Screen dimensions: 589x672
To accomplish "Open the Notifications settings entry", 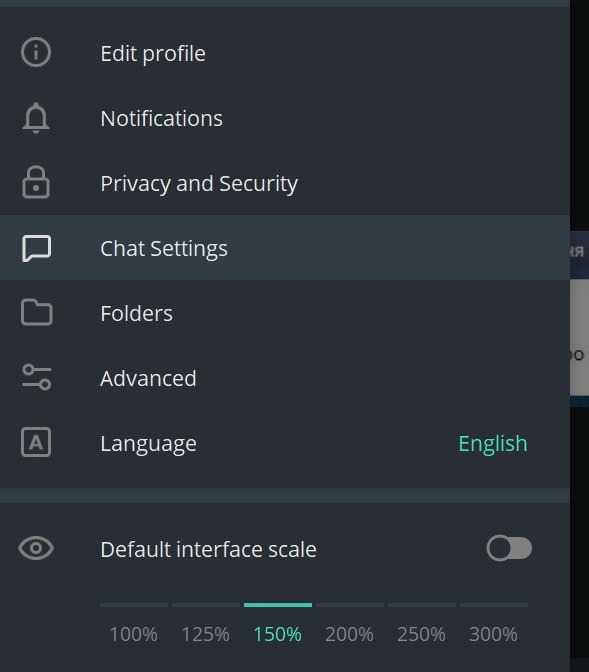I will [285, 118].
